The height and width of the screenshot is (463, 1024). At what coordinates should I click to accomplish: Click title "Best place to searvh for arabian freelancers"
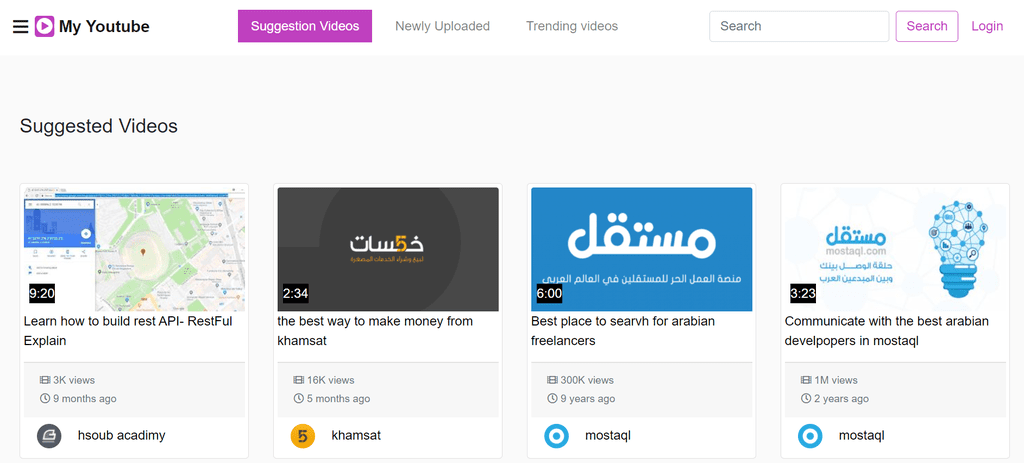click(623, 331)
